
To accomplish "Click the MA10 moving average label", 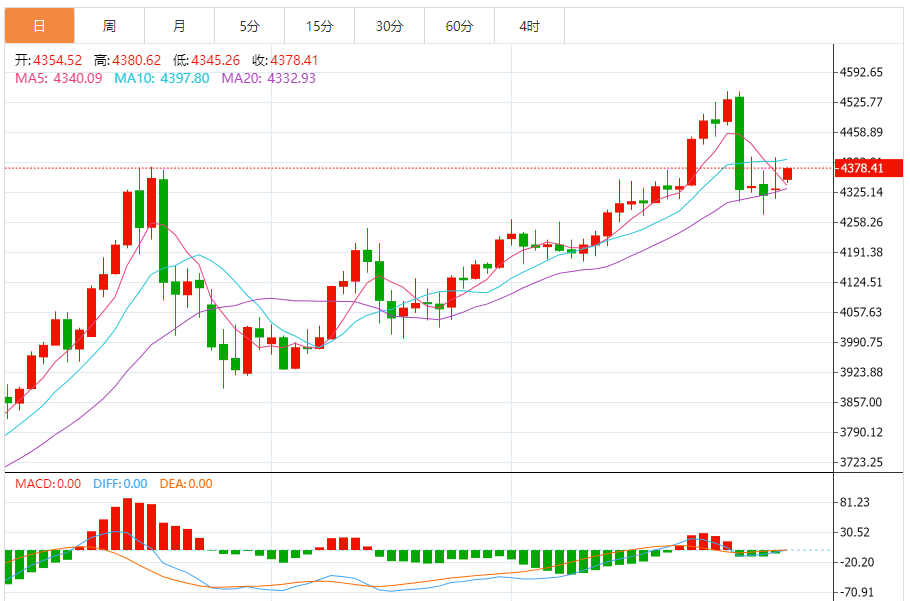I will pyautogui.click(x=162, y=78).
